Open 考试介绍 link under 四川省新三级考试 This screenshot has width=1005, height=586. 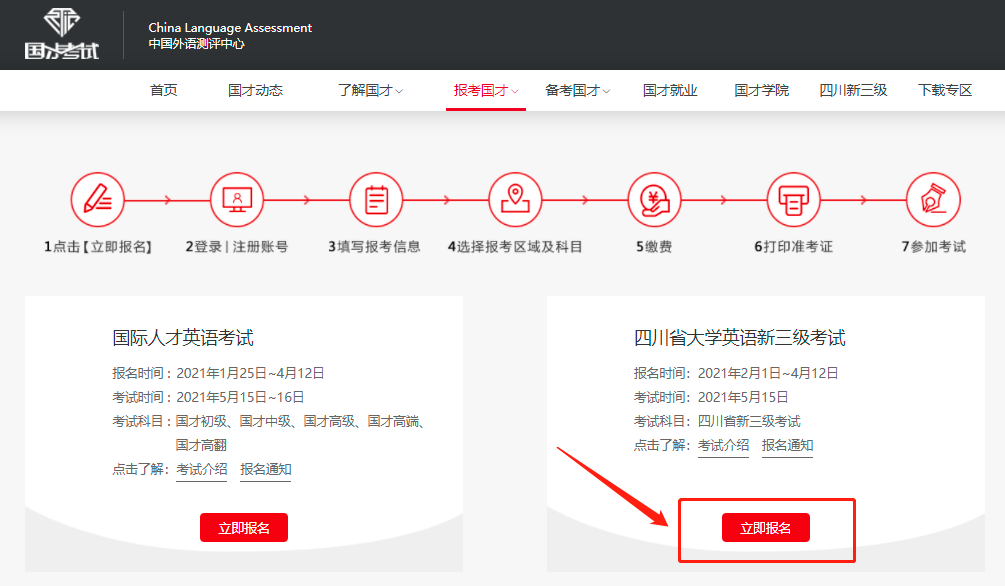click(x=723, y=446)
